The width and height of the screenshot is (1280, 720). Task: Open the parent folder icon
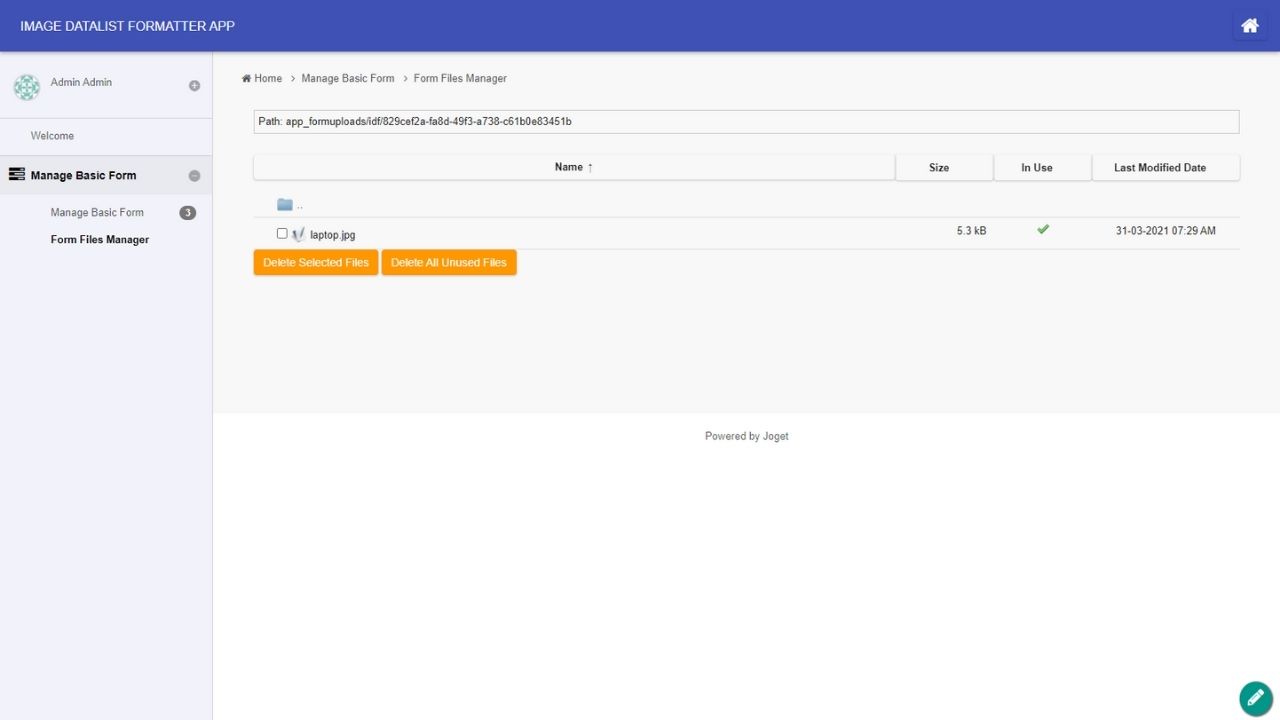coord(285,205)
